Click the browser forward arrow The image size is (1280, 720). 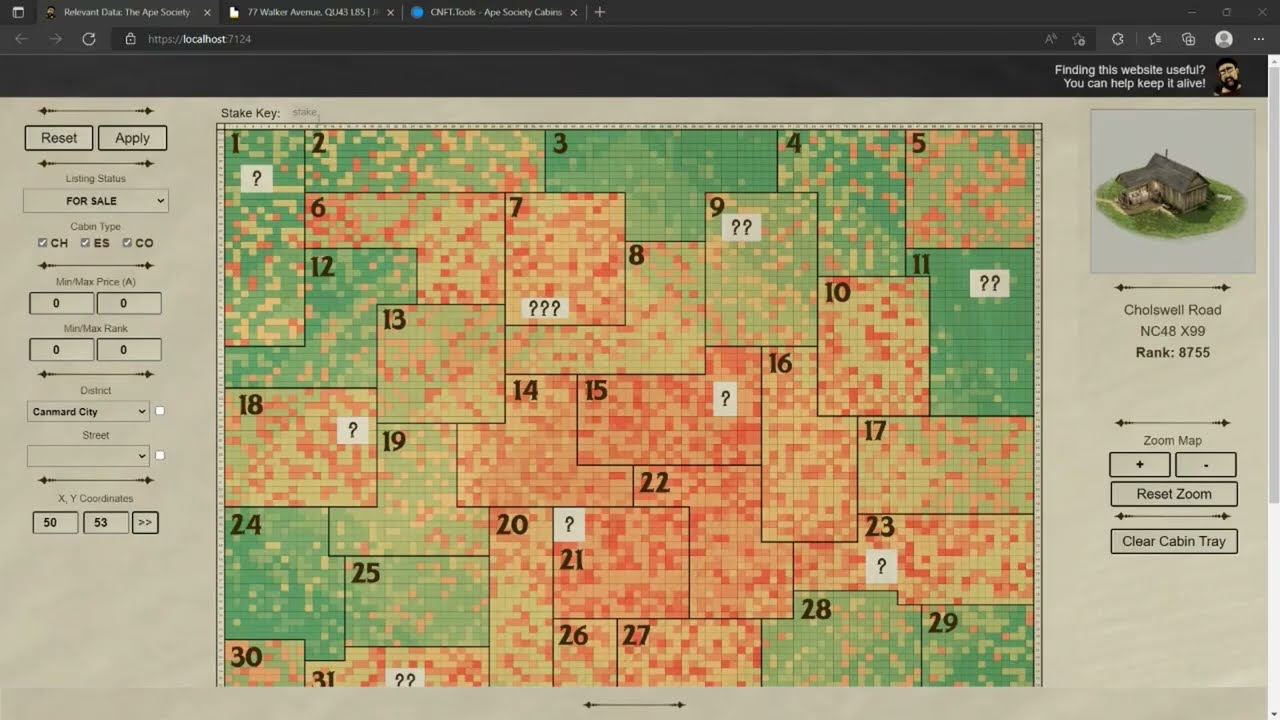point(55,39)
